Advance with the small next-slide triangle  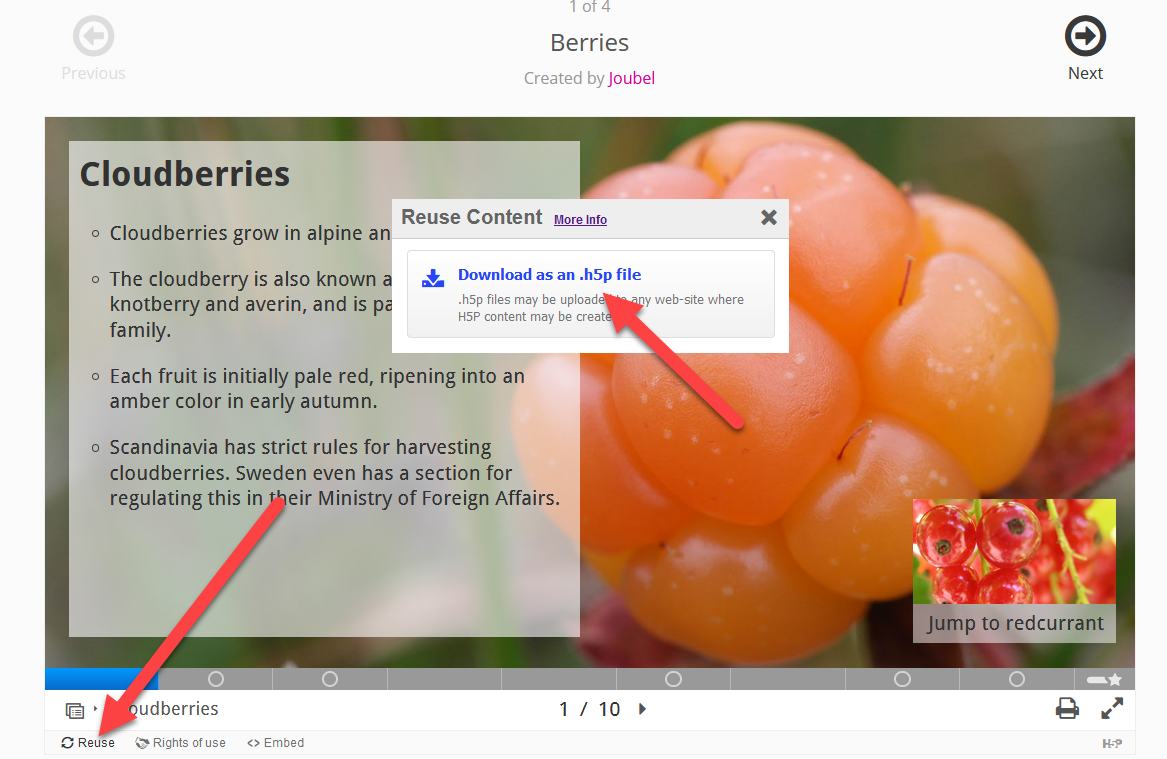click(642, 709)
